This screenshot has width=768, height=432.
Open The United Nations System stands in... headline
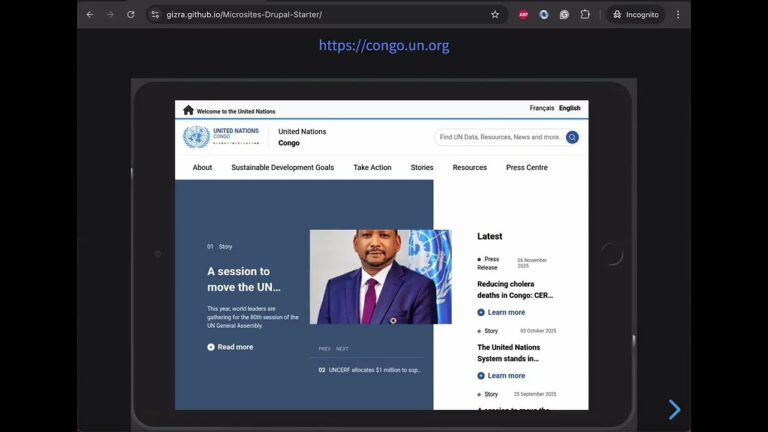508,353
